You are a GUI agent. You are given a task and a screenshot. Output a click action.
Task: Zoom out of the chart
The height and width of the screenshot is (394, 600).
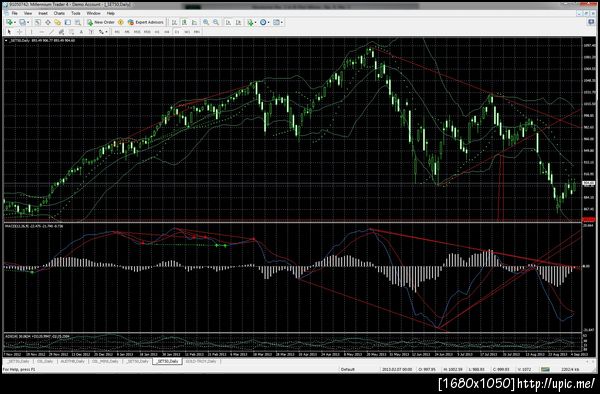[216, 22]
